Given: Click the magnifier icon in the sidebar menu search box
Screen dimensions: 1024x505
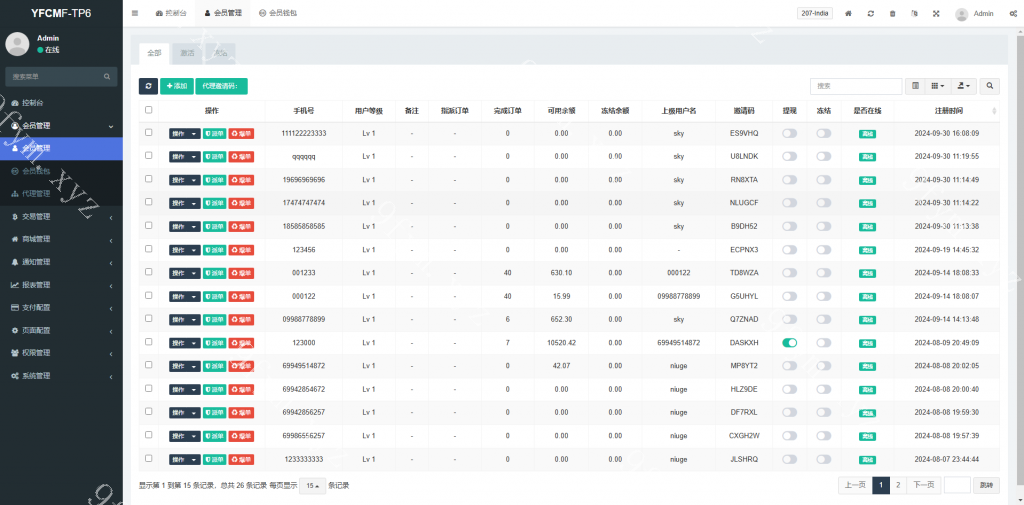Looking at the screenshot, I should pyautogui.click(x=107, y=76).
